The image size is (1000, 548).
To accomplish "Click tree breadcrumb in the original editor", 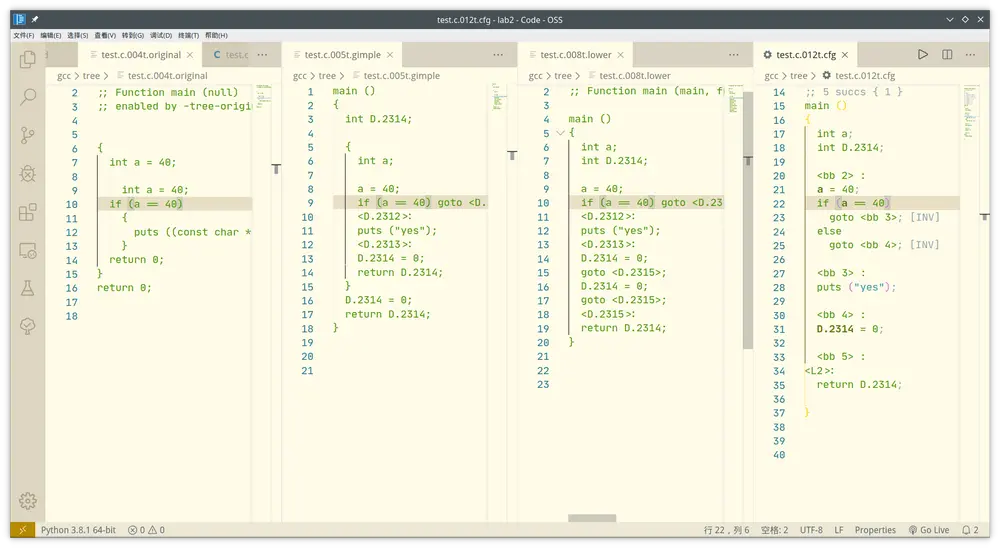I will pyautogui.click(x=91, y=76).
